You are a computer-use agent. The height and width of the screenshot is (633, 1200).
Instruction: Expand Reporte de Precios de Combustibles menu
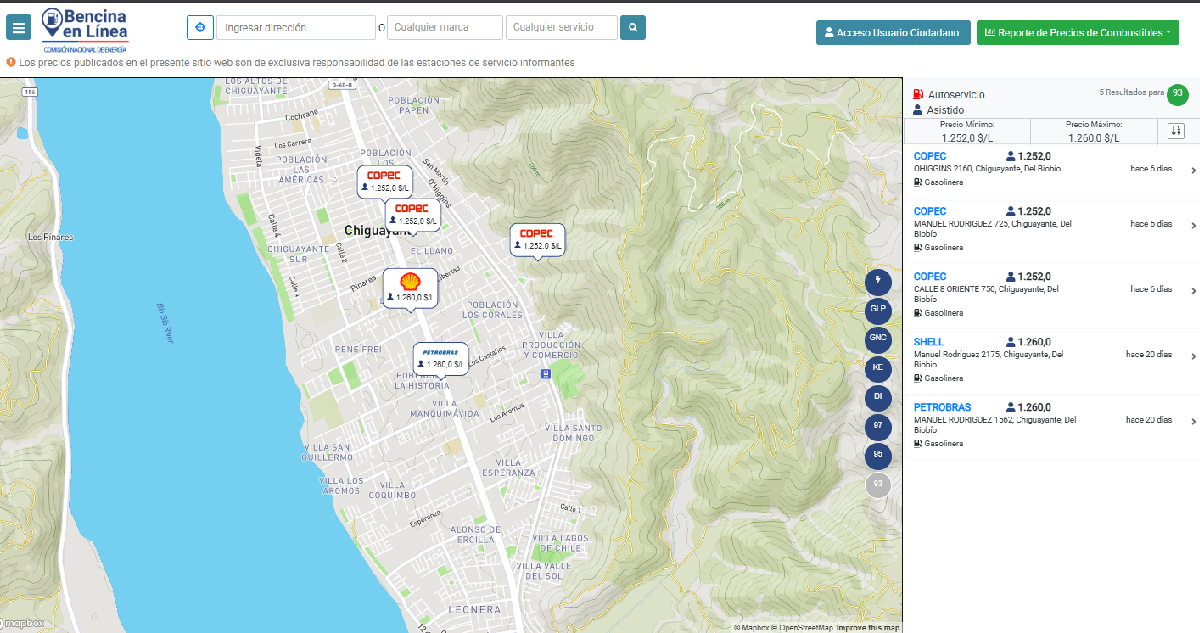coord(1077,32)
